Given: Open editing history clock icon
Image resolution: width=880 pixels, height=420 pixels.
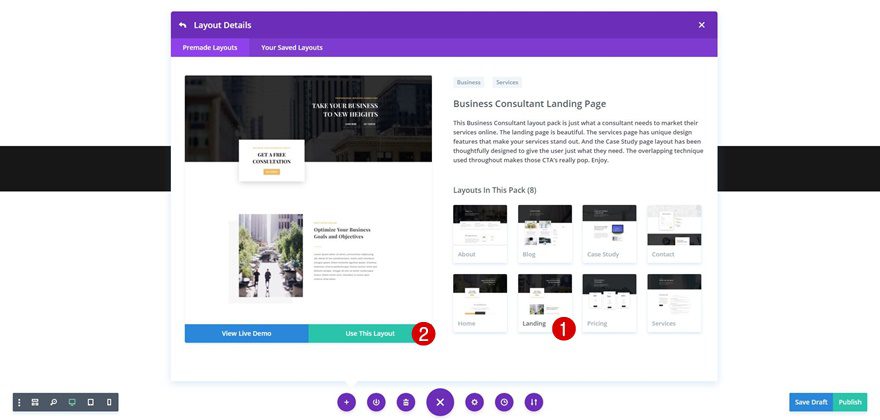Looking at the screenshot, I should (x=504, y=402).
